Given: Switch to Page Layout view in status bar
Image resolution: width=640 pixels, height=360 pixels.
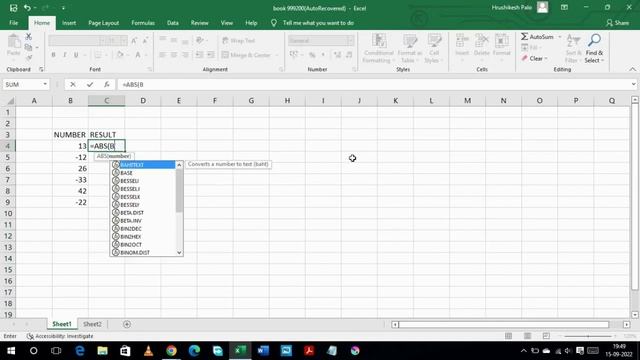Looking at the screenshot, I should pyautogui.click(x=527, y=336).
